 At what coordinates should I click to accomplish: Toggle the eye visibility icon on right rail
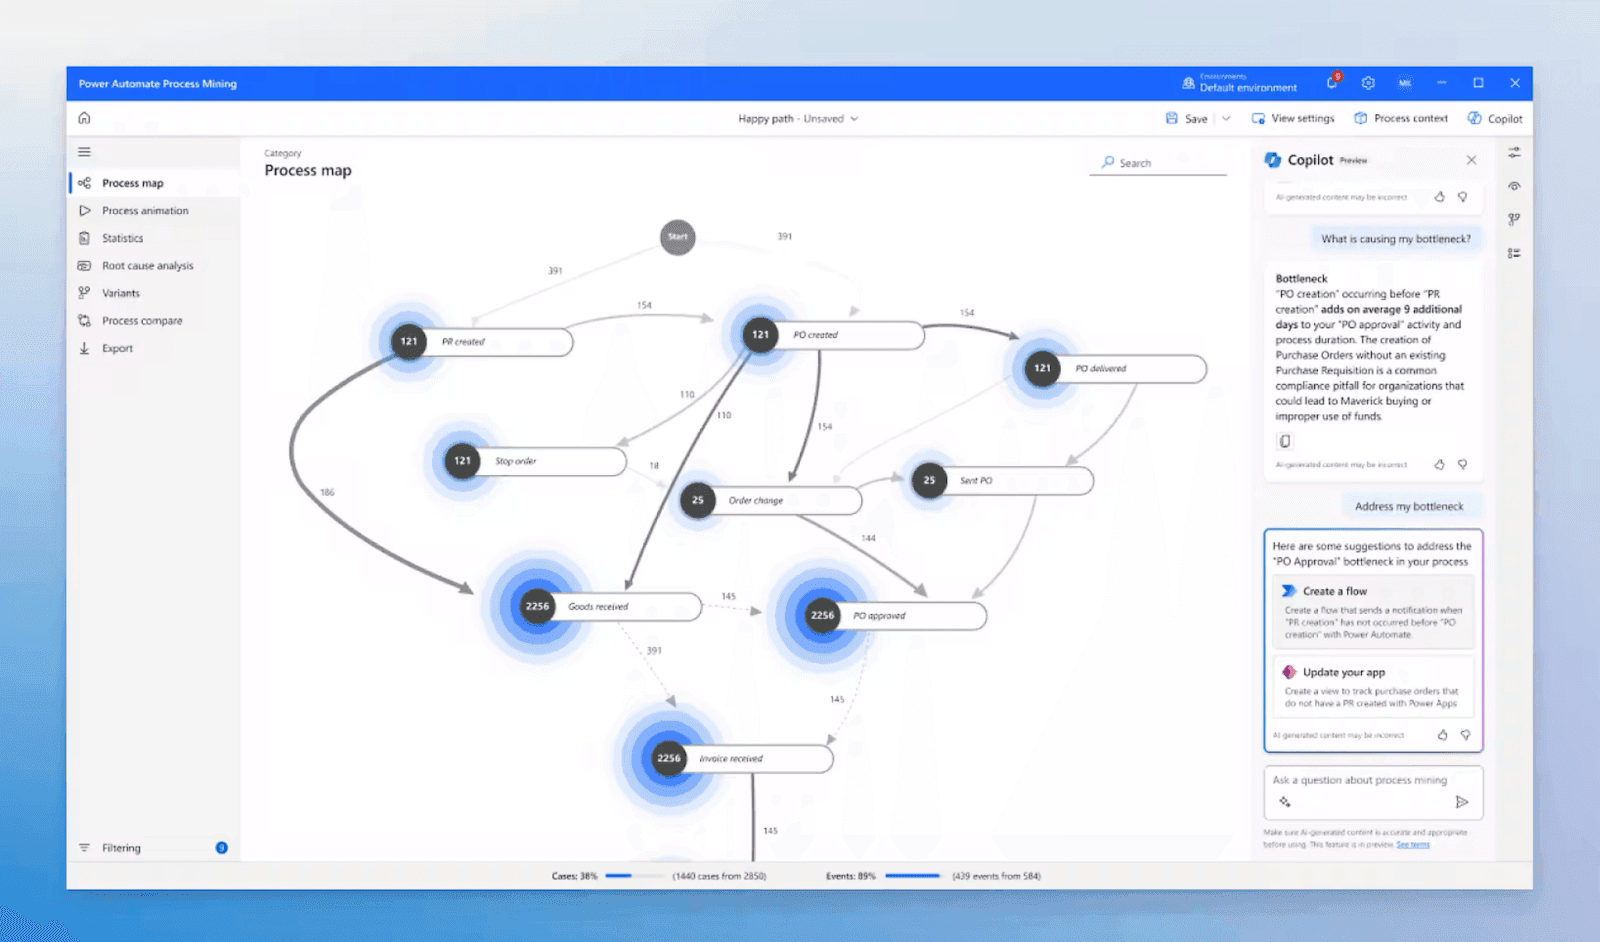pos(1514,186)
